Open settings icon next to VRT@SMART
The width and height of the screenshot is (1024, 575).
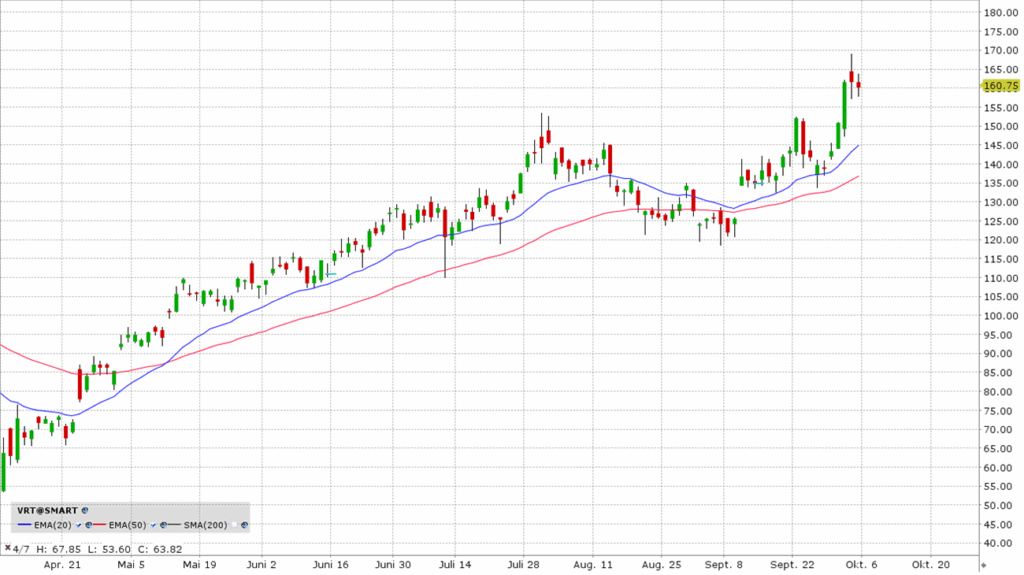coord(85,510)
